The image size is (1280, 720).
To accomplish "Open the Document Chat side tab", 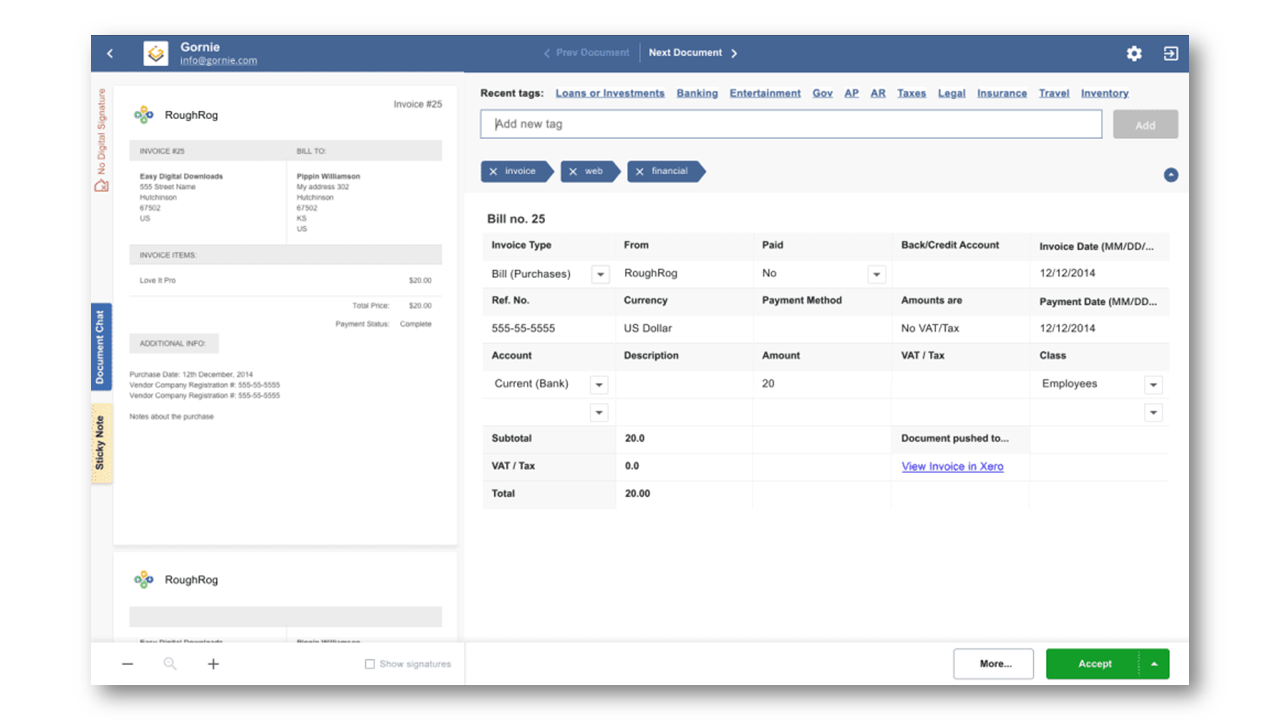I will 101,348.
